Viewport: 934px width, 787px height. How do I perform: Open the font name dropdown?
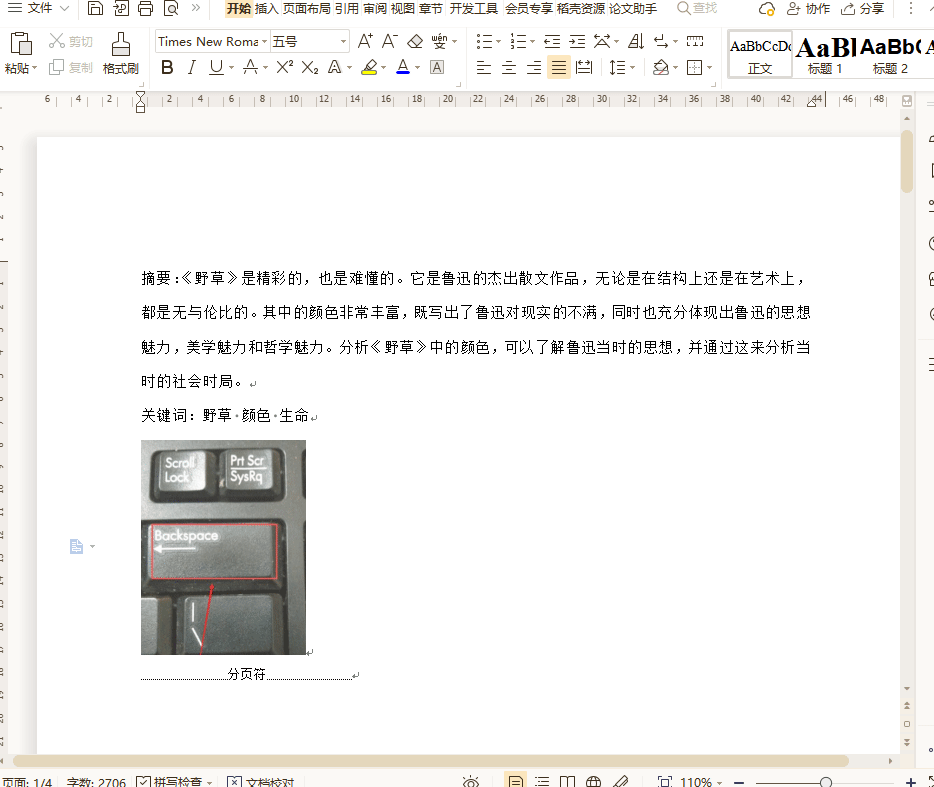[x=264, y=42]
